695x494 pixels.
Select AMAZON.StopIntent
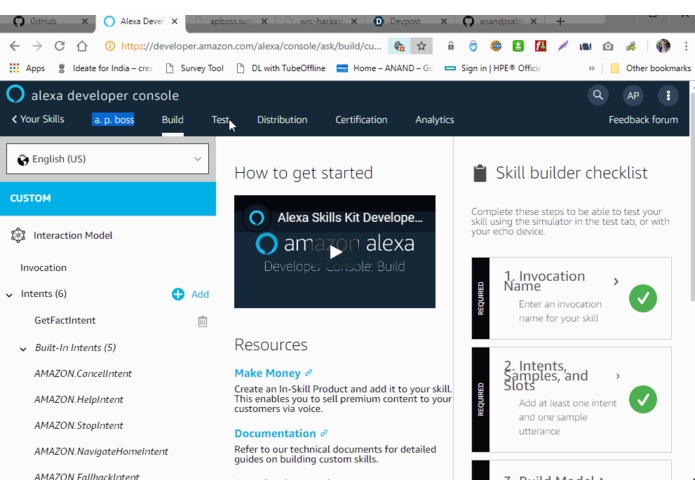[x=78, y=426]
